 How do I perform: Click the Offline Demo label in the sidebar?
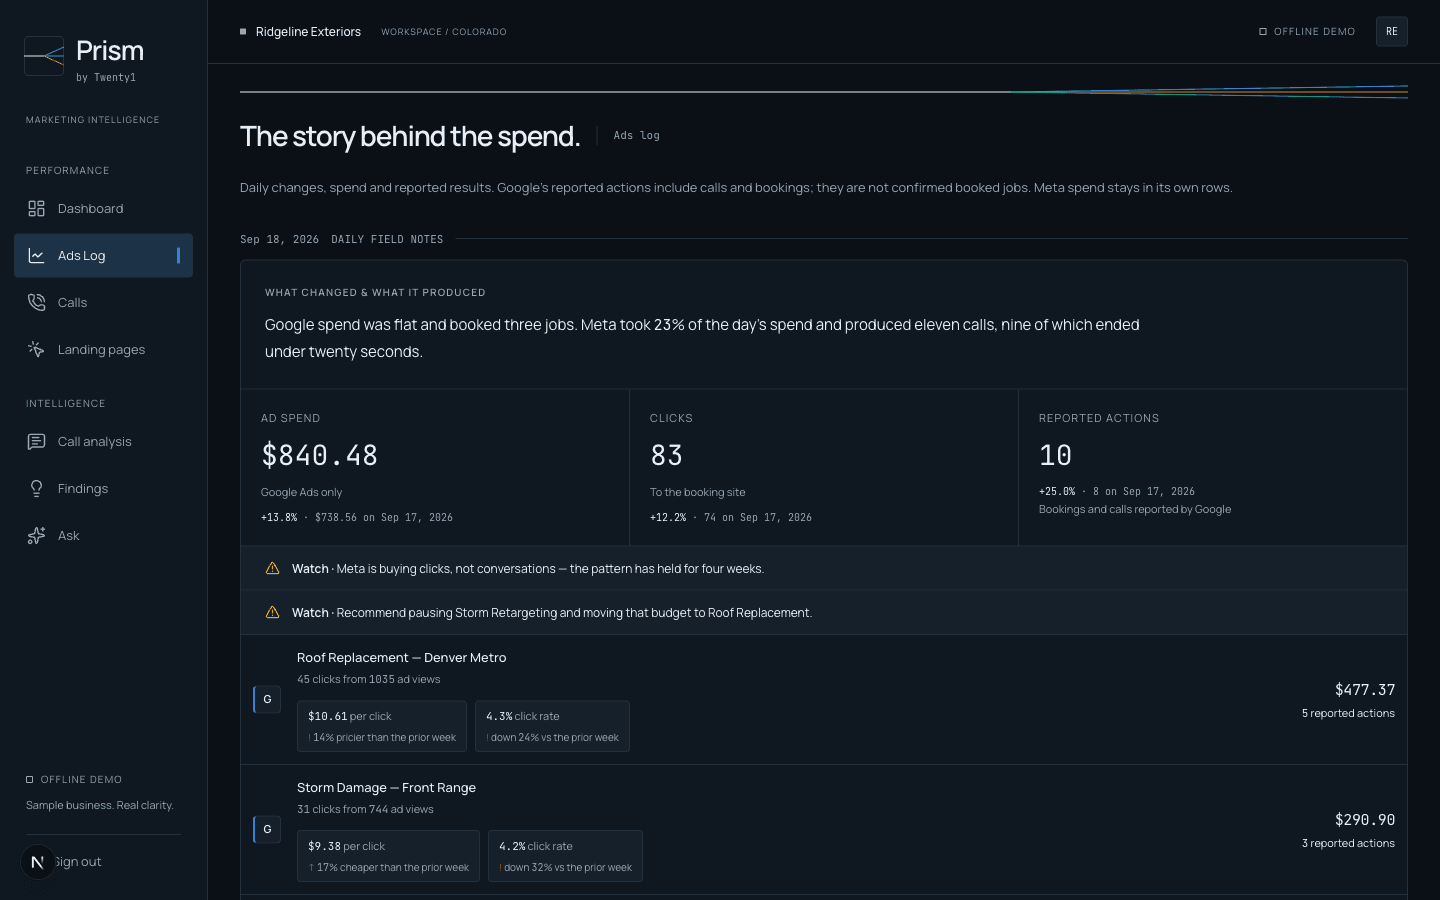[x=74, y=779]
